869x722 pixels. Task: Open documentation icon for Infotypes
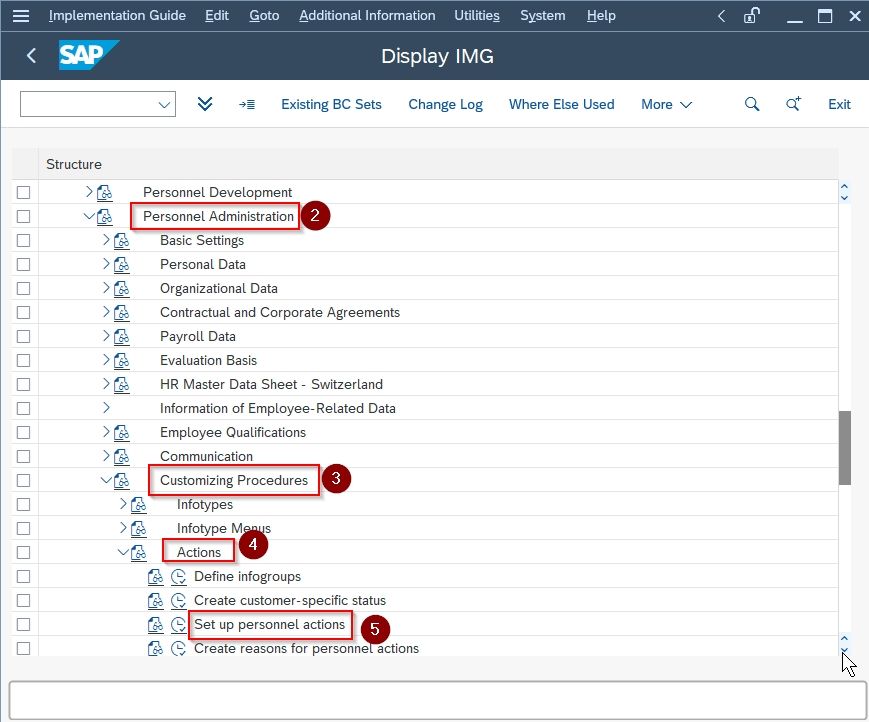coord(139,504)
